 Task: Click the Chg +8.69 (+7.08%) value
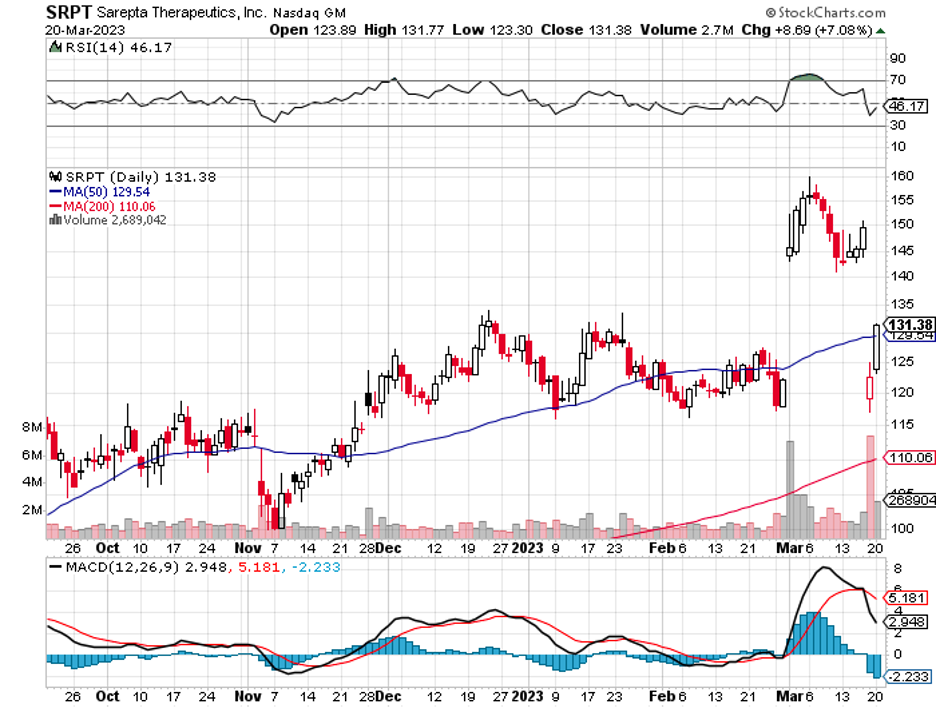[x=807, y=30]
